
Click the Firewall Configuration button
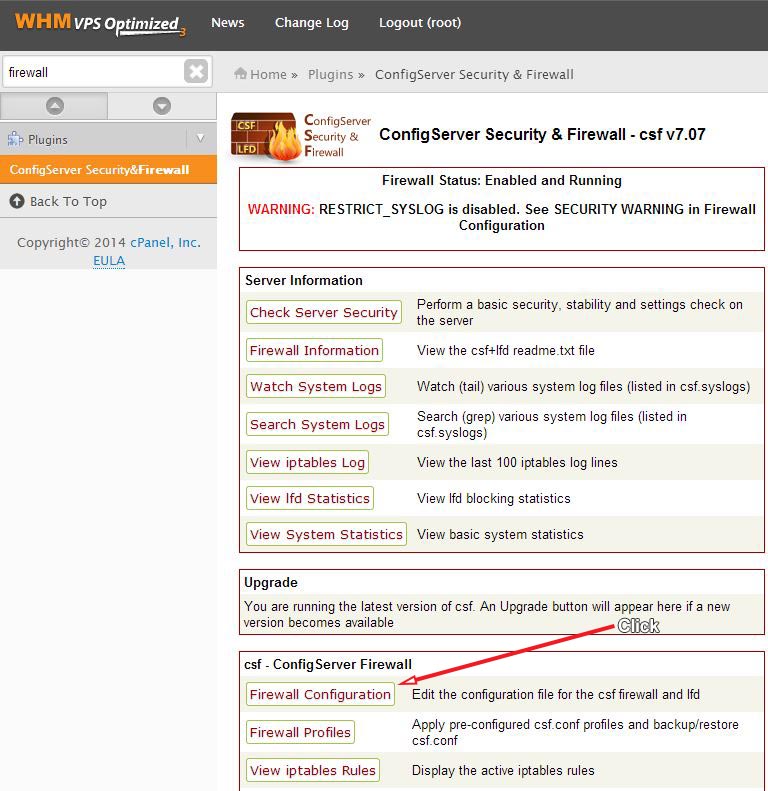coord(320,694)
